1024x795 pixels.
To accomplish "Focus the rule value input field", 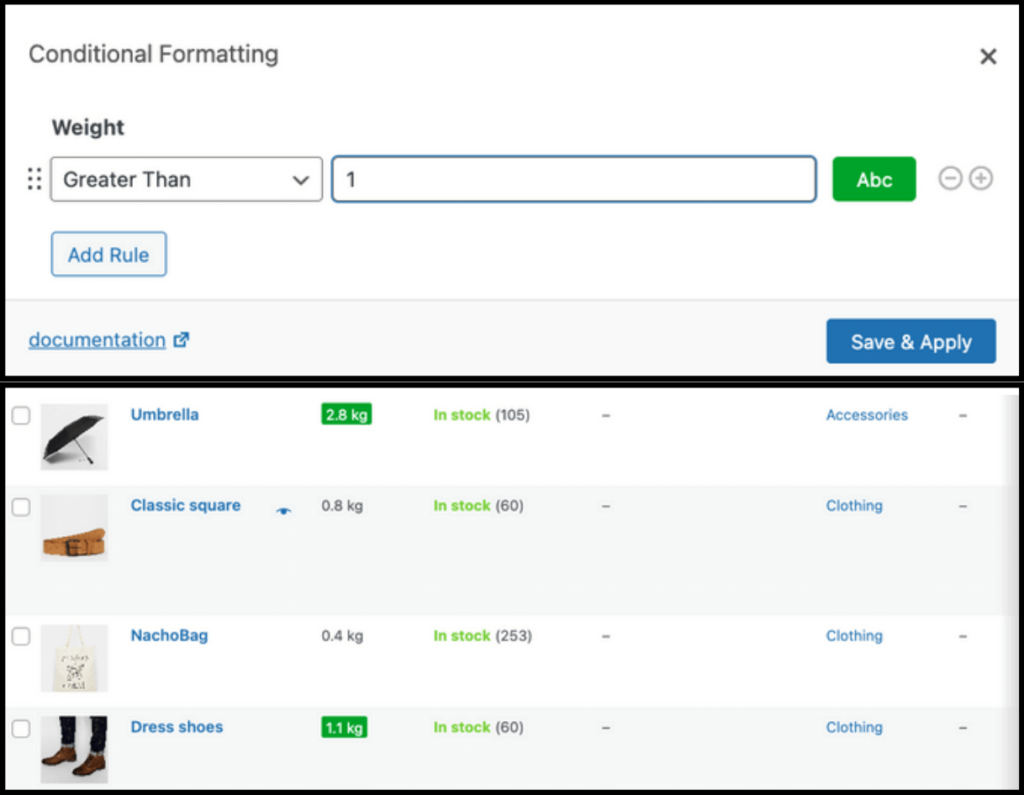I will pos(574,180).
